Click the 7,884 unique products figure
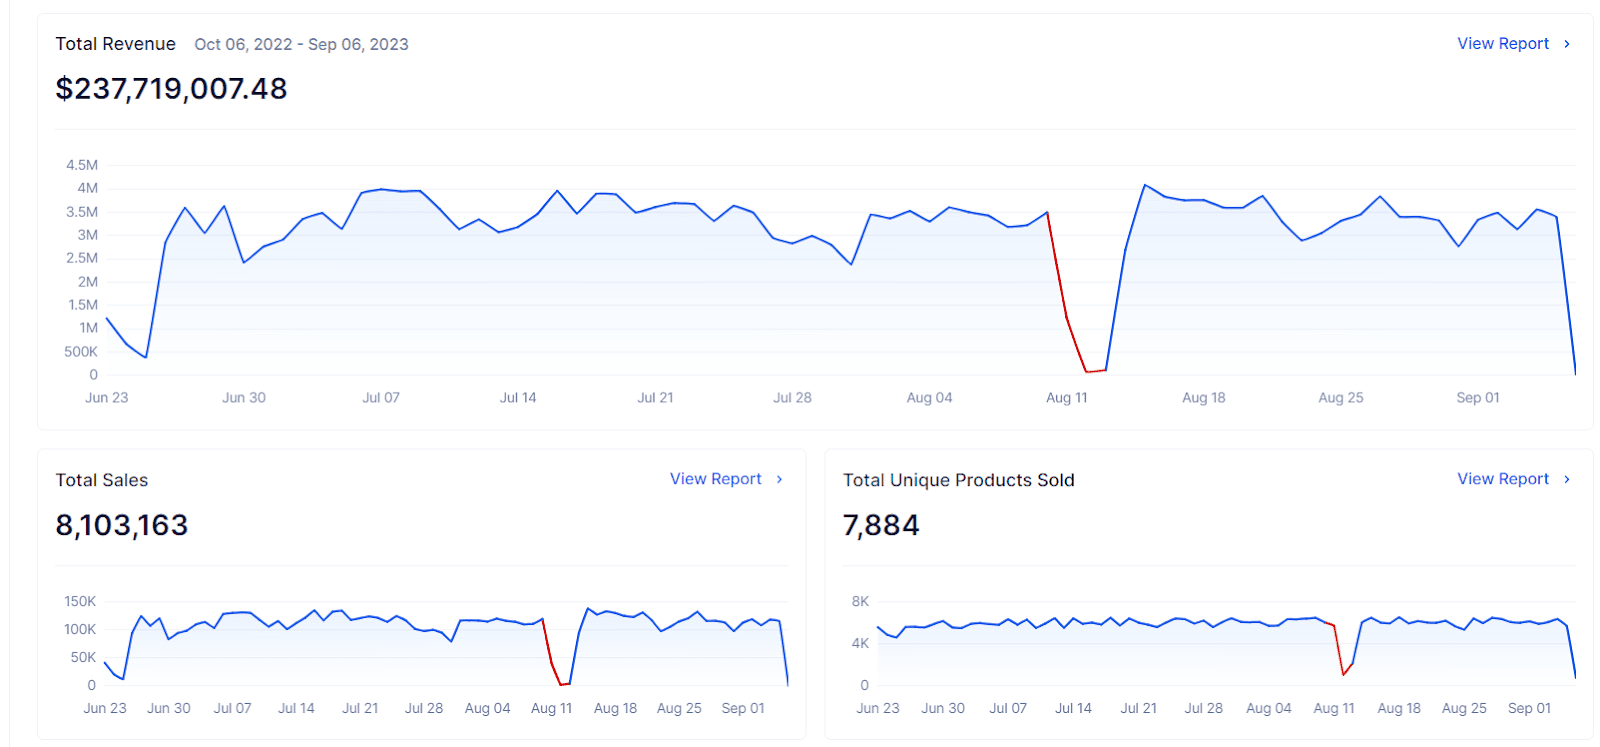This screenshot has height=747, width=1600. click(880, 525)
